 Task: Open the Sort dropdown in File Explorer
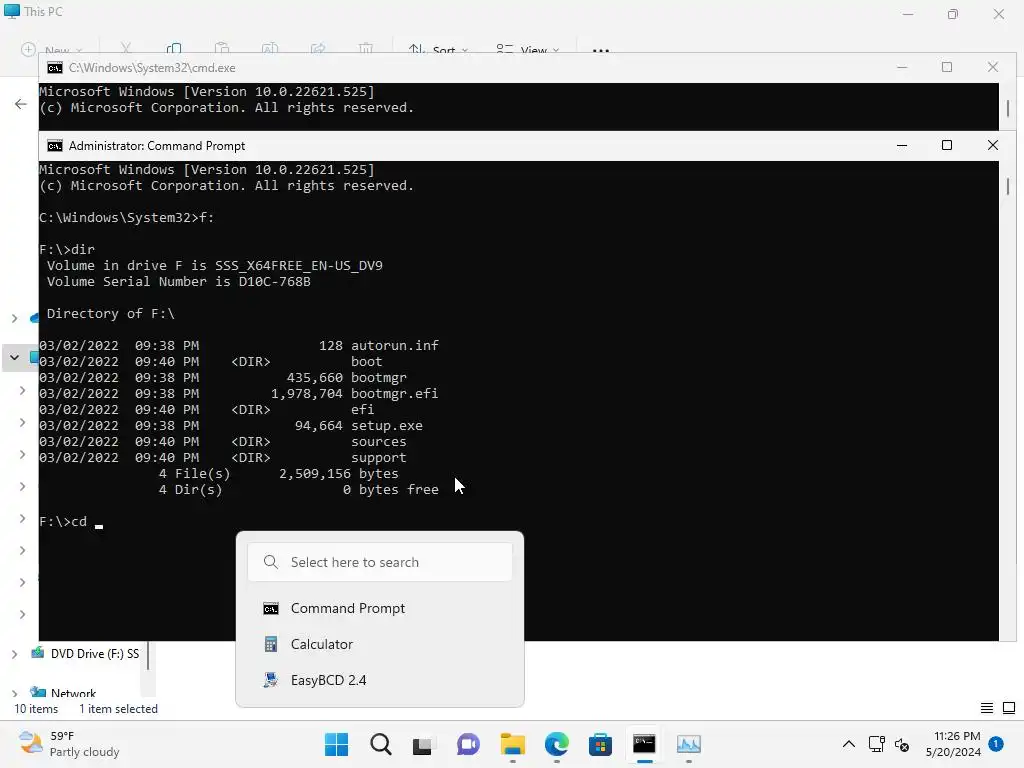coord(438,50)
